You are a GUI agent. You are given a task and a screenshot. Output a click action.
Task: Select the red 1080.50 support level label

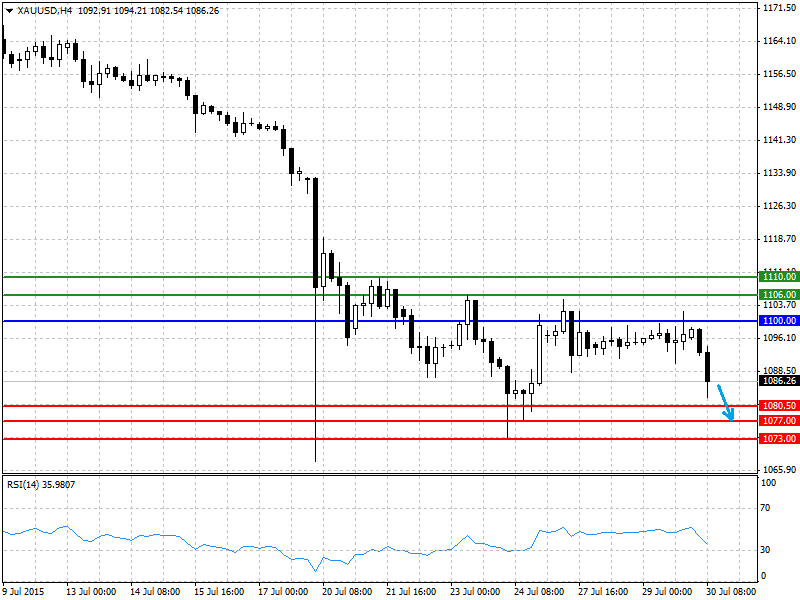coord(779,406)
